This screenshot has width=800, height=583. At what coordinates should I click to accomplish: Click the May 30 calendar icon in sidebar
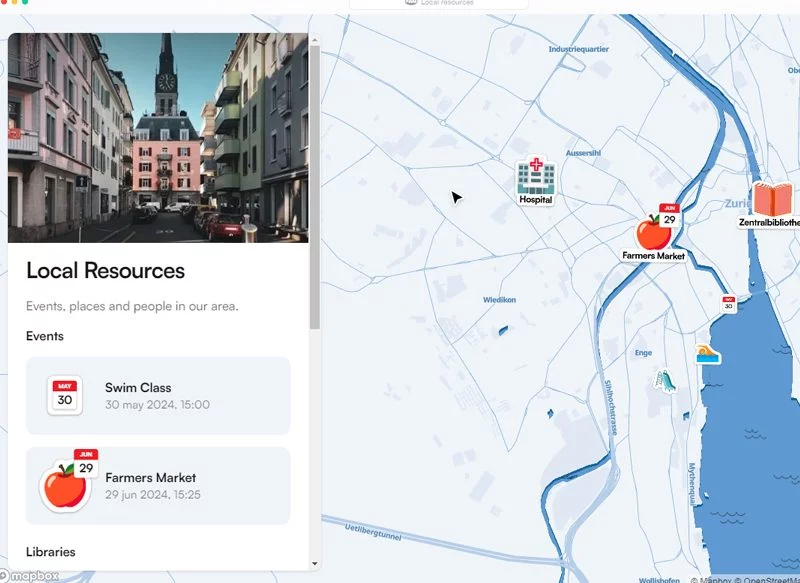65,395
